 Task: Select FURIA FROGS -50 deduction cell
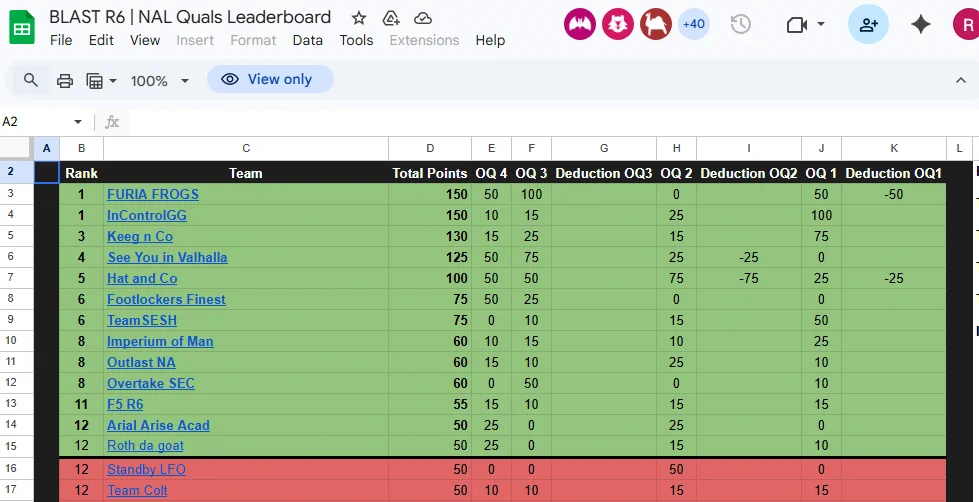click(894, 194)
